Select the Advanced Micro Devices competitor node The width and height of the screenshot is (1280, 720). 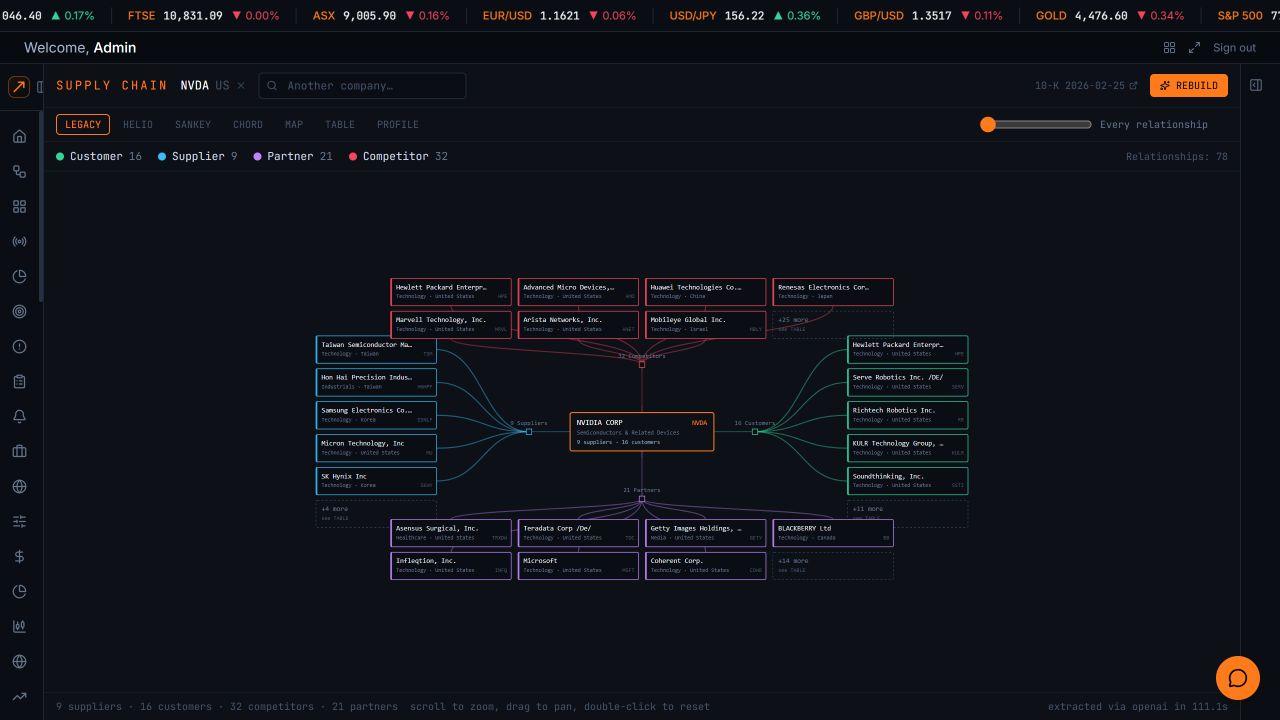click(578, 292)
